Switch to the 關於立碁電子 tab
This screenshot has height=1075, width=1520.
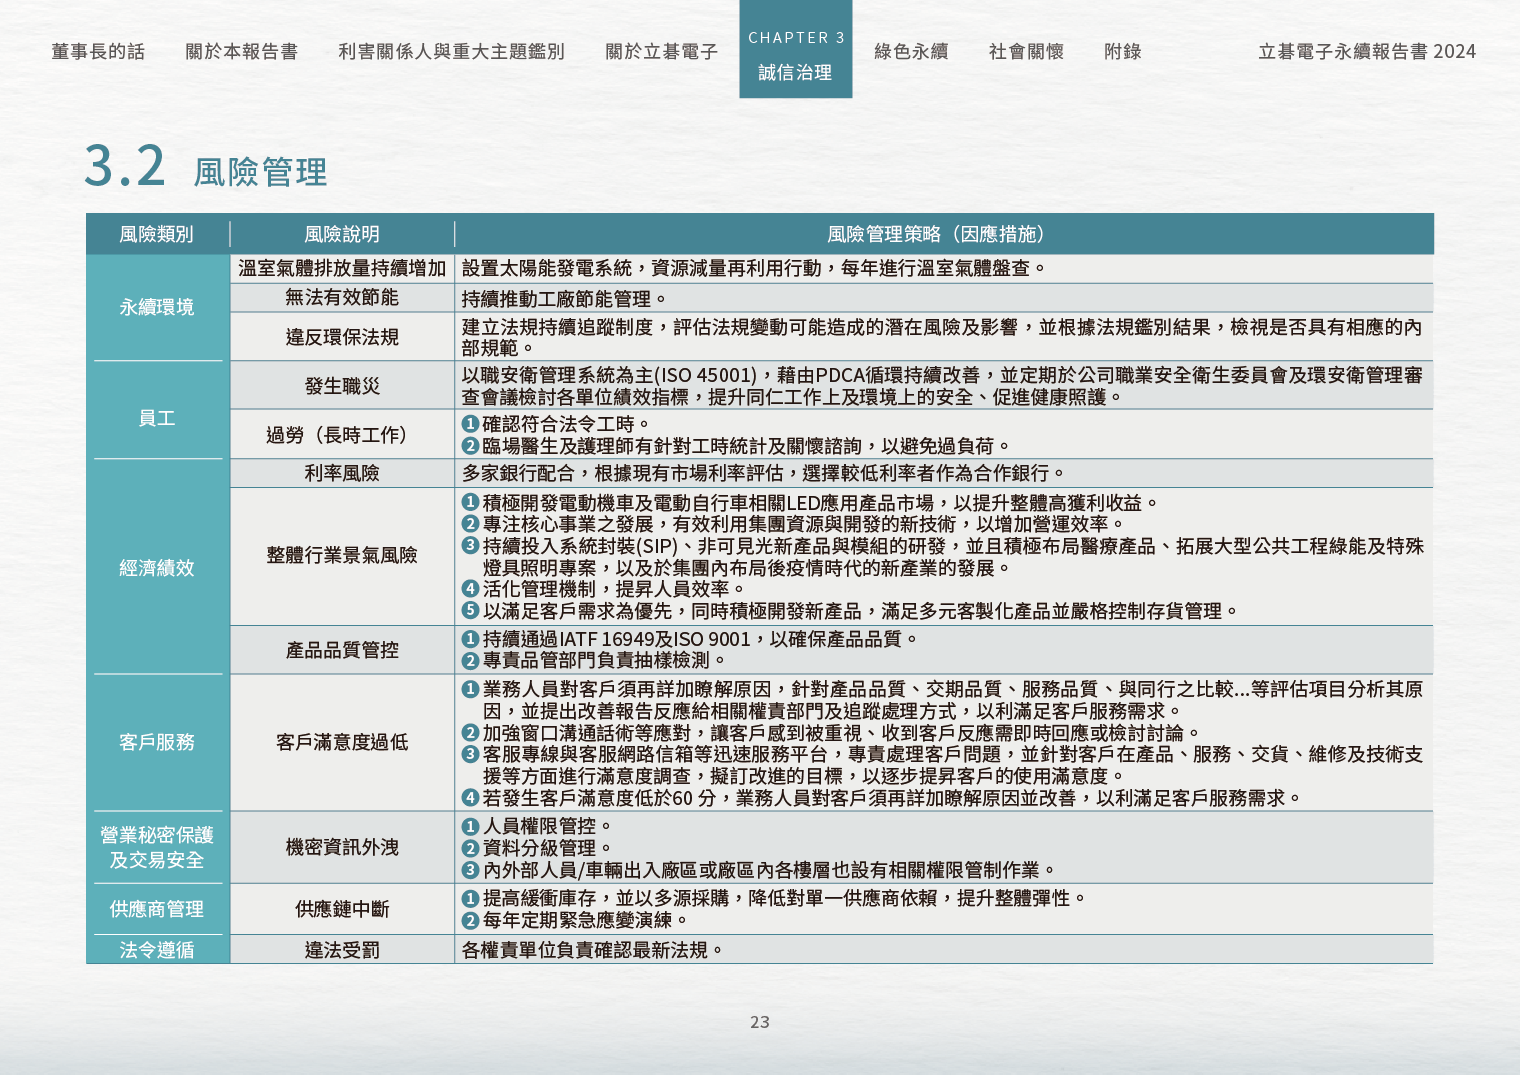(661, 51)
